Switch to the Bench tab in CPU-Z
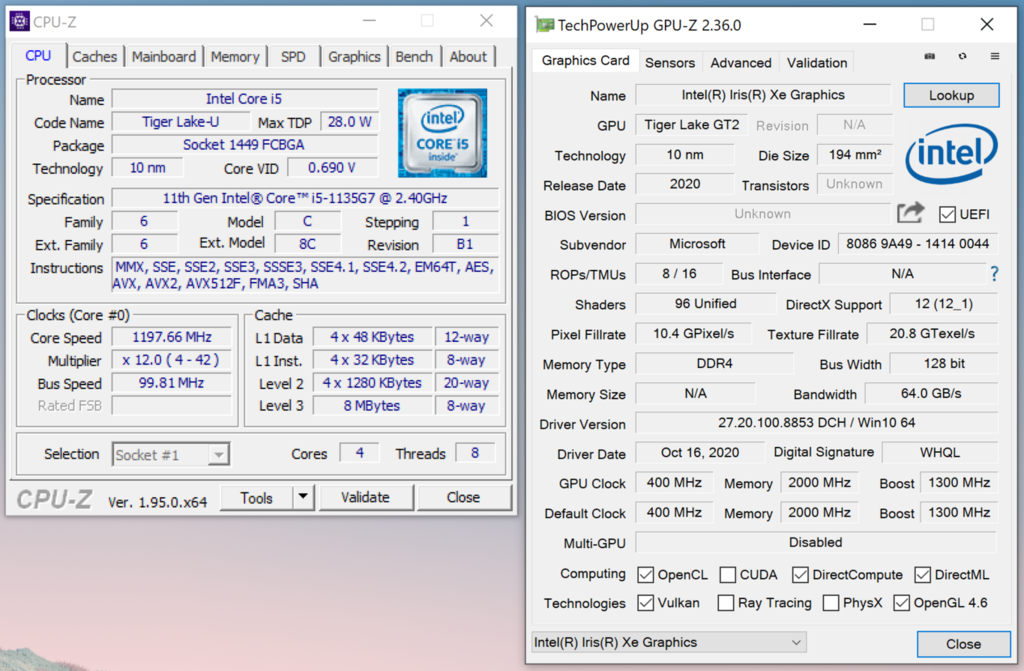 pyautogui.click(x=414, y=57)
